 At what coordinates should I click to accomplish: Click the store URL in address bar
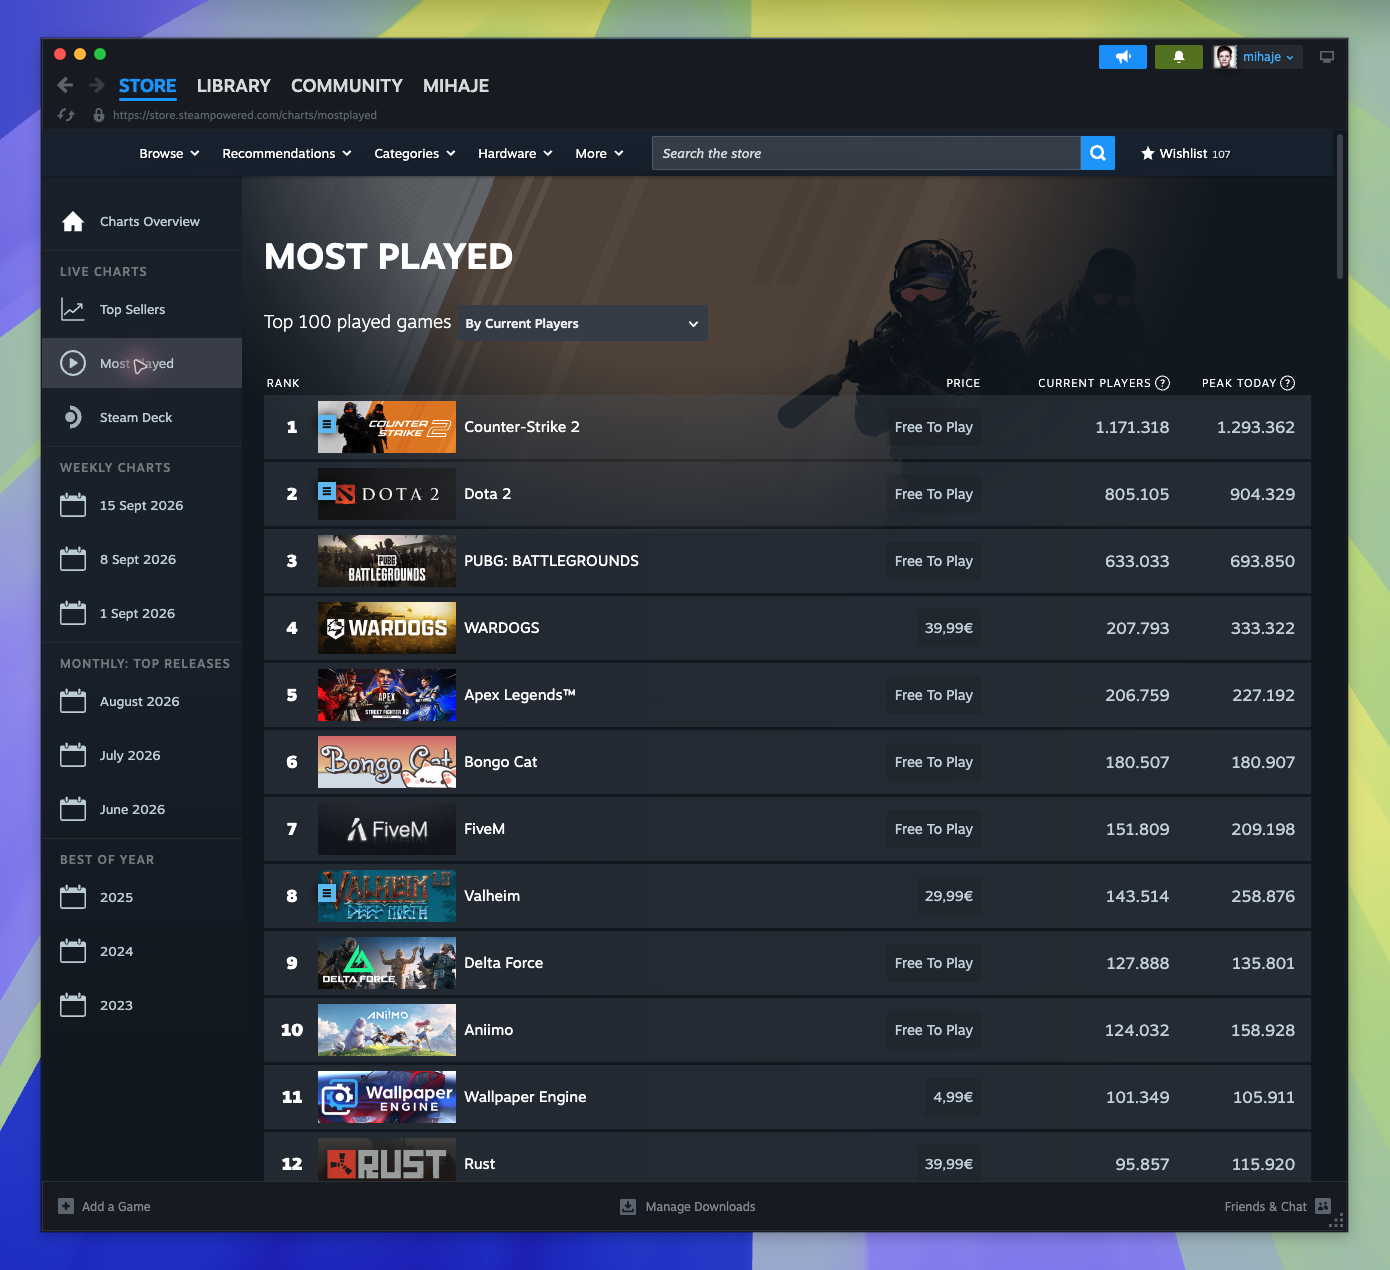click(x=245, y=115)
